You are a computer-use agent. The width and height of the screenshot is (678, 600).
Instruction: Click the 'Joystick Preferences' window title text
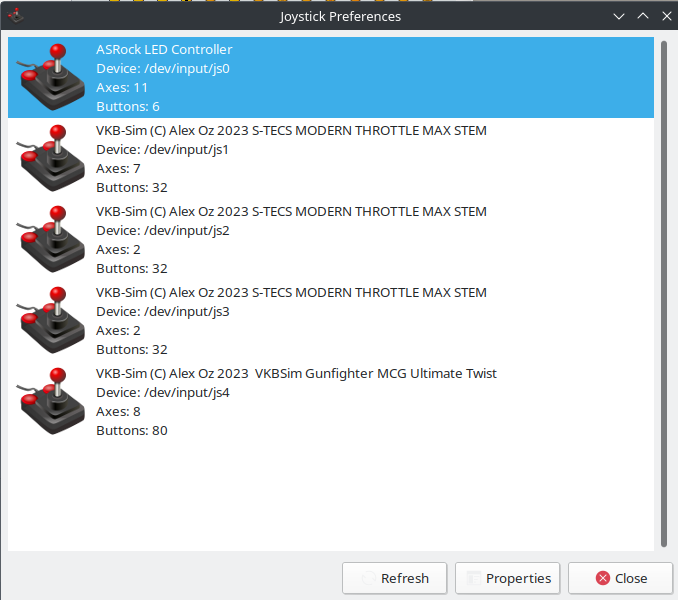click(340, 16)
